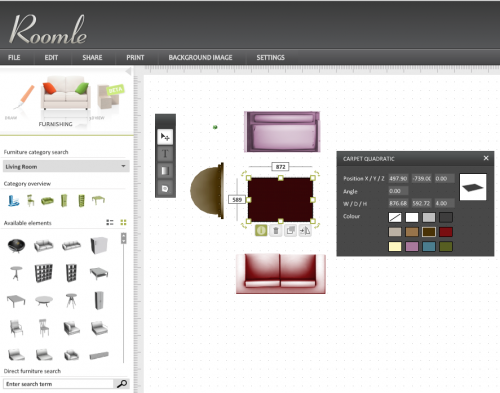This screenshot has width=500, height=393.
Task: Choose the Text tool in floating toolbar
Action: tap(165, 154)
